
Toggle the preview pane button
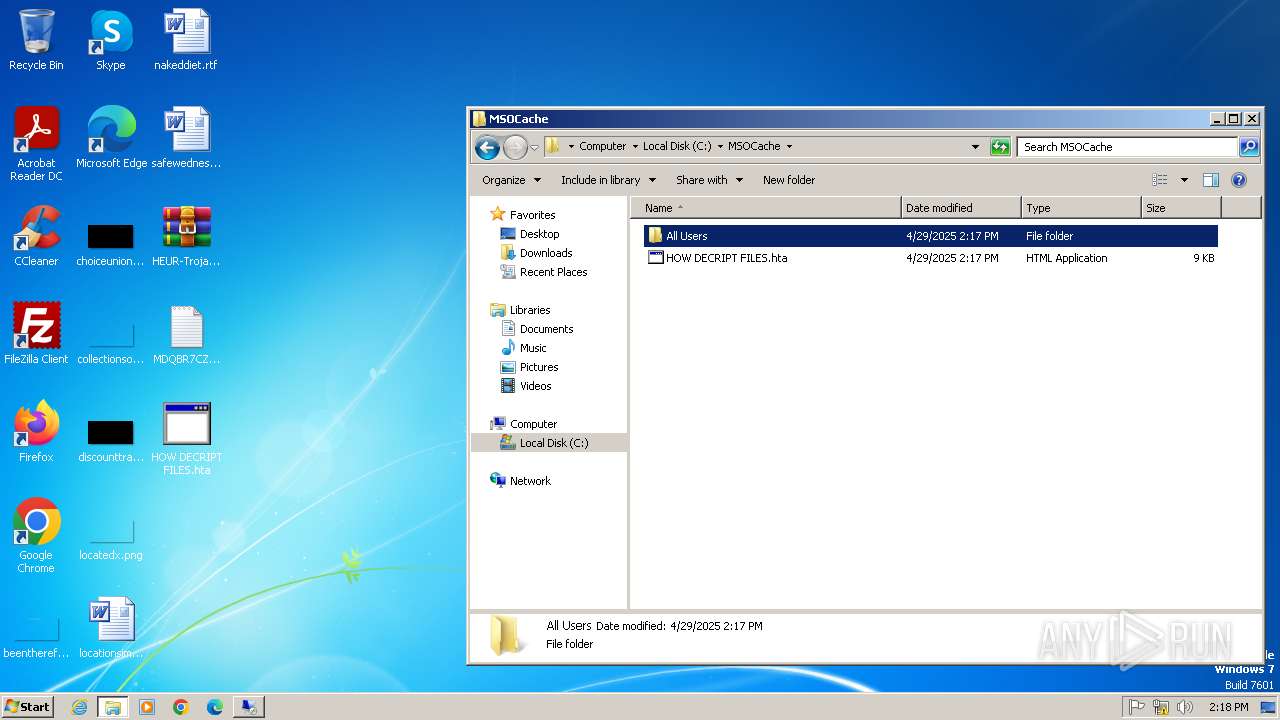pyautogui.click(x=1210, y=180)
